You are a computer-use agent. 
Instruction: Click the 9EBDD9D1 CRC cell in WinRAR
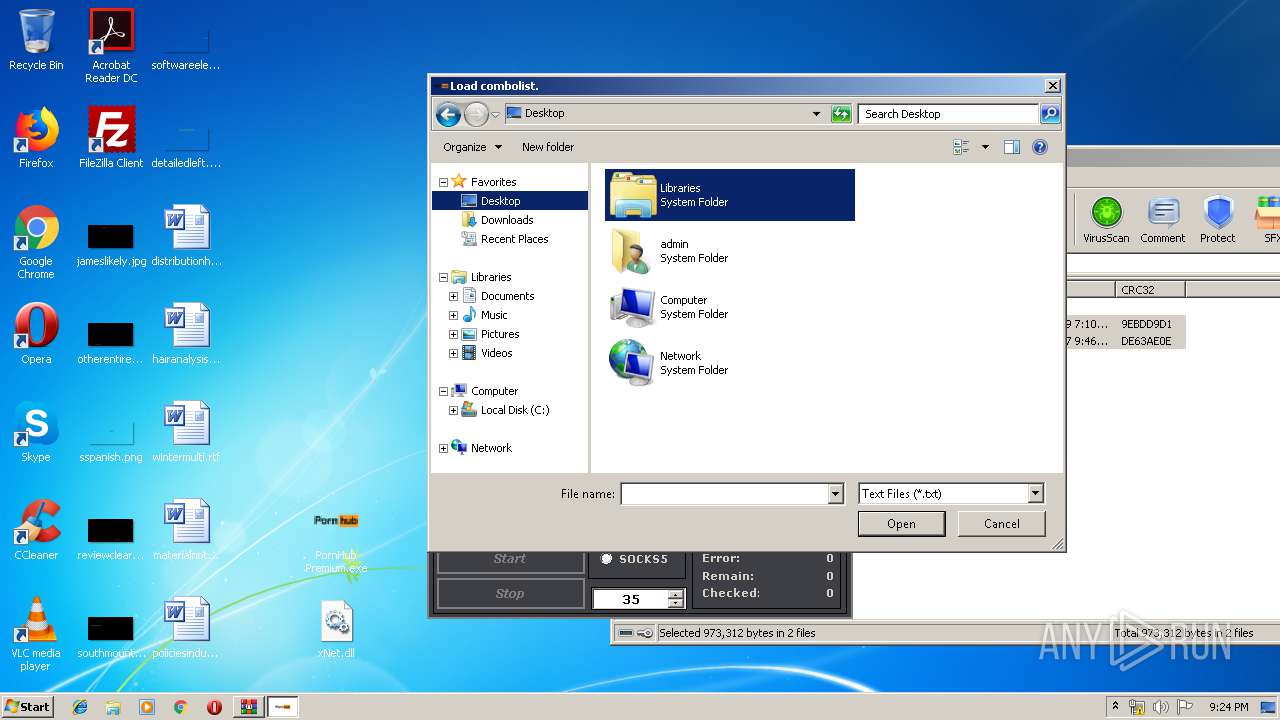[1146, 324]
